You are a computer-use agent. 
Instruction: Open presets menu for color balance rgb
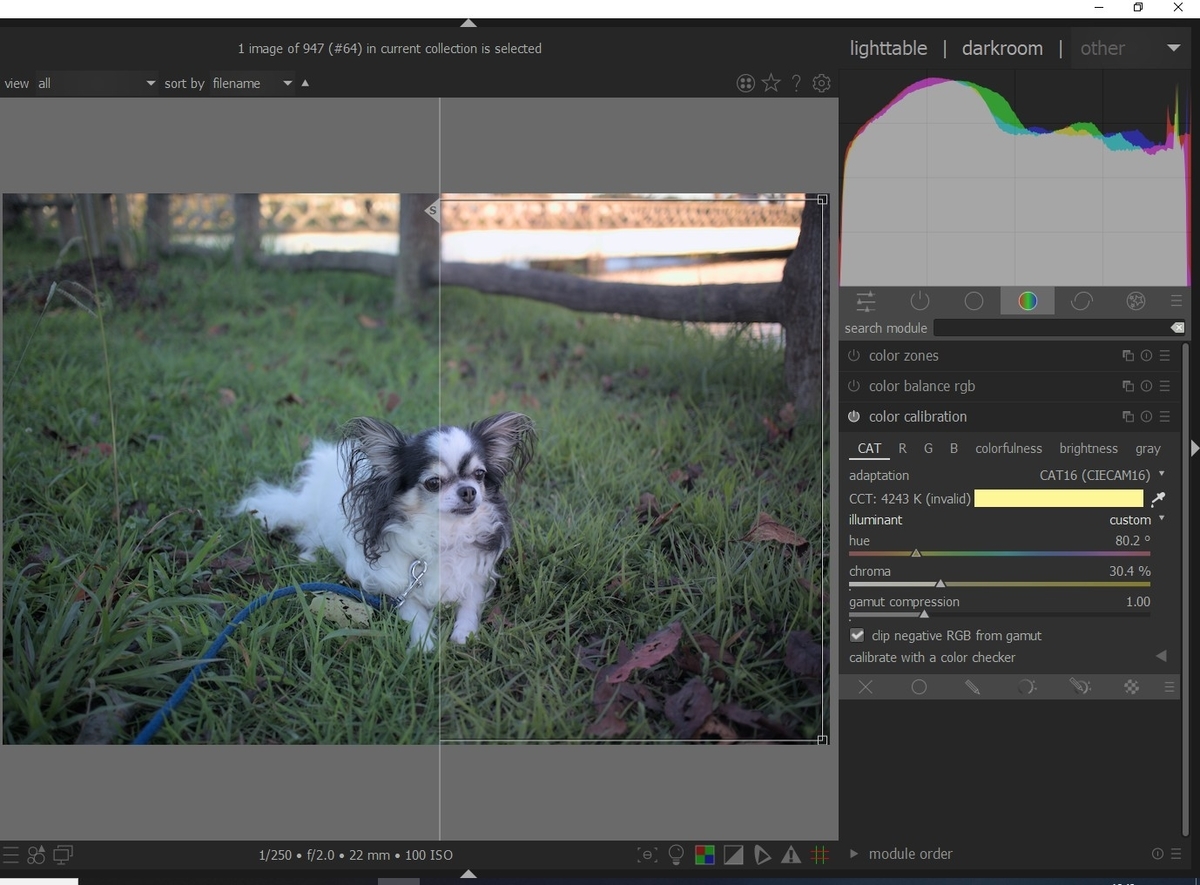tap(1165, 386)
